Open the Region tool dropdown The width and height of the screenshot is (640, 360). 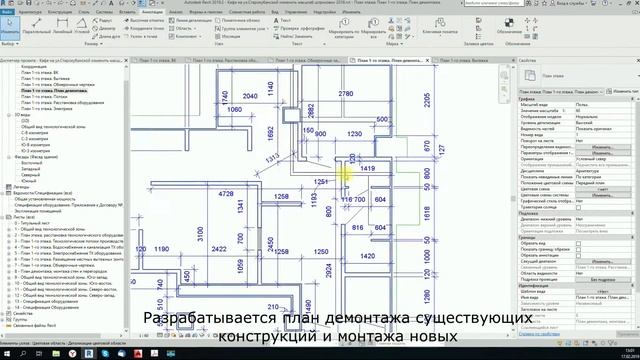195,29
